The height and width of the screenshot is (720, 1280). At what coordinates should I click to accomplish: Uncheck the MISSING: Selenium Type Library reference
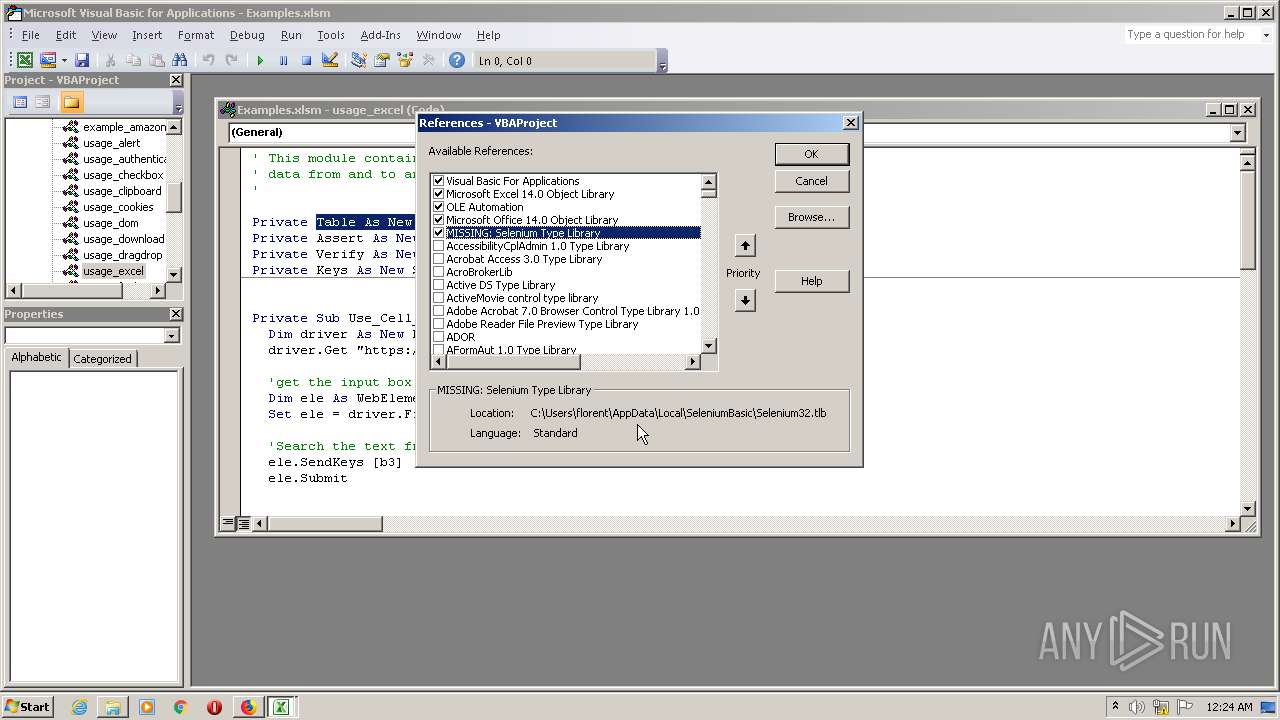pos(438,233)
